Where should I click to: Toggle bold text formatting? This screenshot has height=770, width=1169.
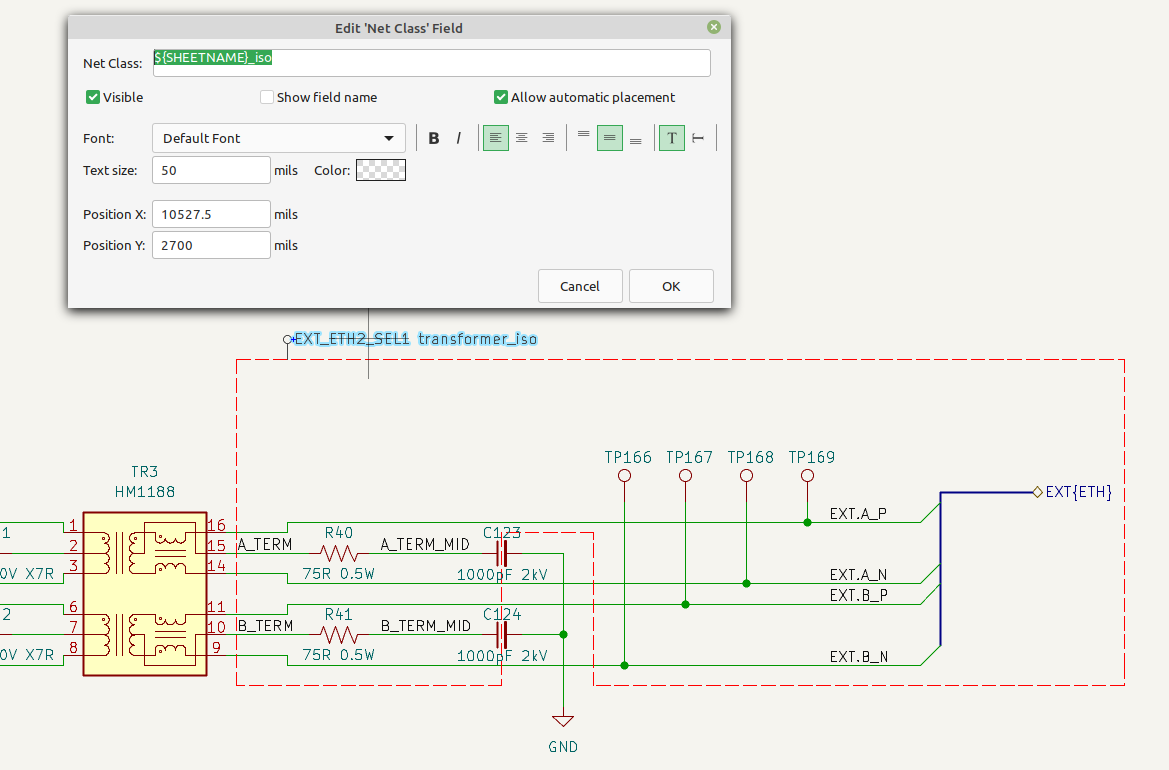434,138
